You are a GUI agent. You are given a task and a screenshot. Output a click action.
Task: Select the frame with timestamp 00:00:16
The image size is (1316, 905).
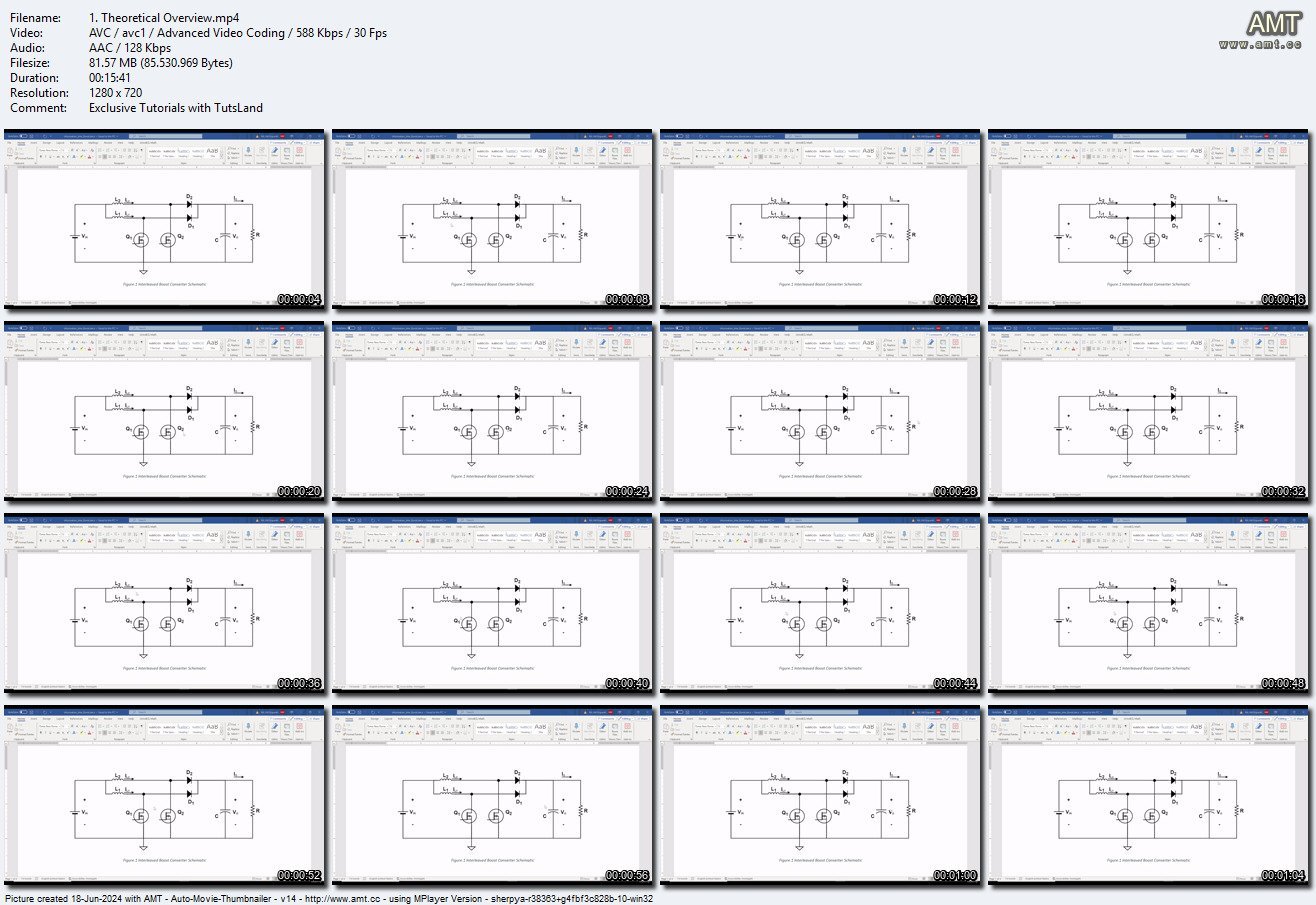click(1149, 218)
